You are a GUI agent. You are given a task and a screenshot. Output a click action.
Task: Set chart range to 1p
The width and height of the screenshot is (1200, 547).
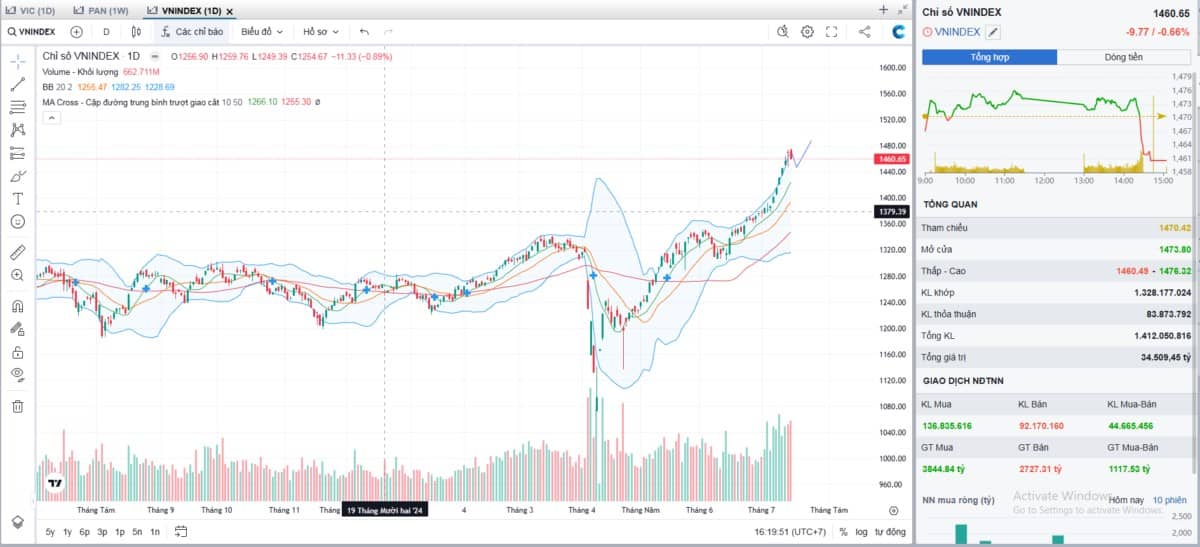pos(120,532)
